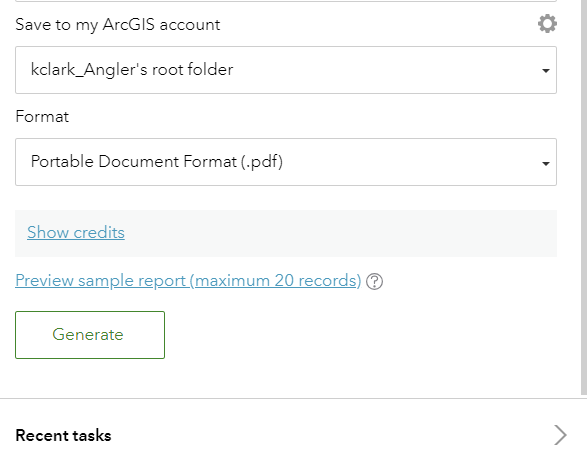Click the caret arrow in the root folder selector
Screen dimensions: 587x460
click(546, 70)
